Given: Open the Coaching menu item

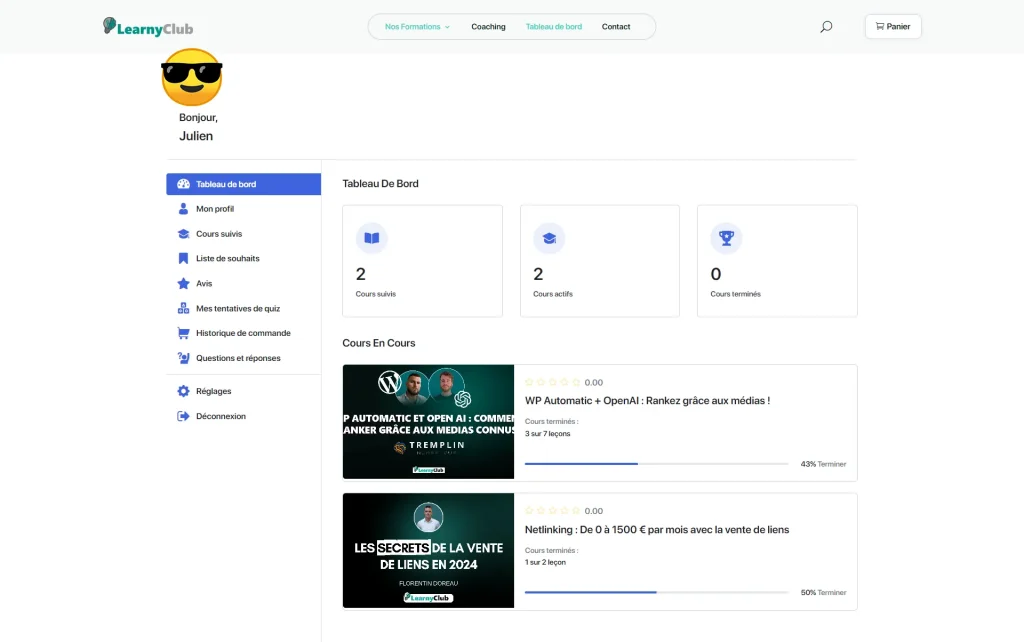Looking at the screenshot, I should 488,27.
